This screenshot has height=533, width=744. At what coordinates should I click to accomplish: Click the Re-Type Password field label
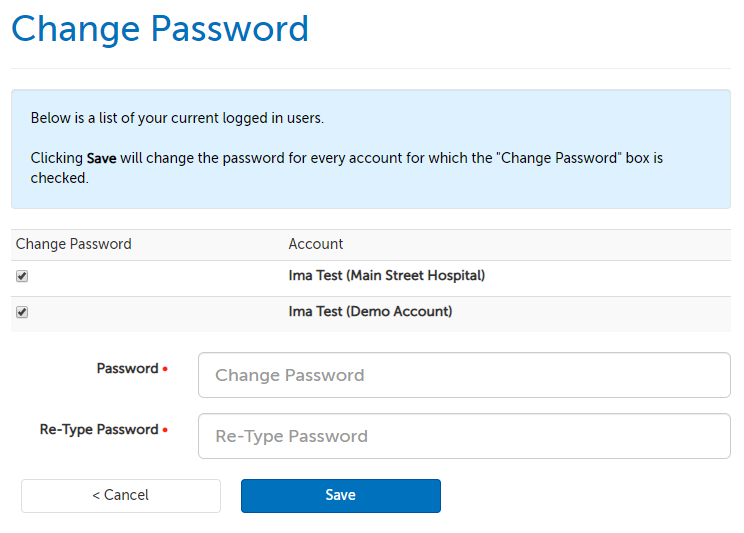pos(99,429)
